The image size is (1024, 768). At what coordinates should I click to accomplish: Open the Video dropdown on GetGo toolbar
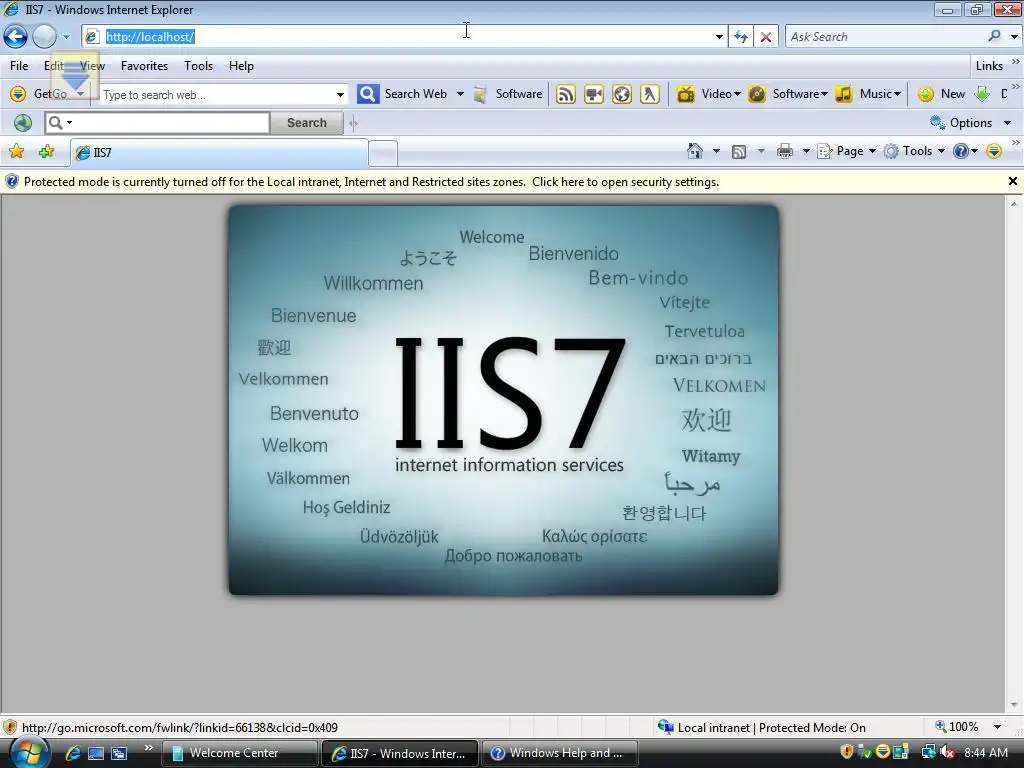coord(737,94)
